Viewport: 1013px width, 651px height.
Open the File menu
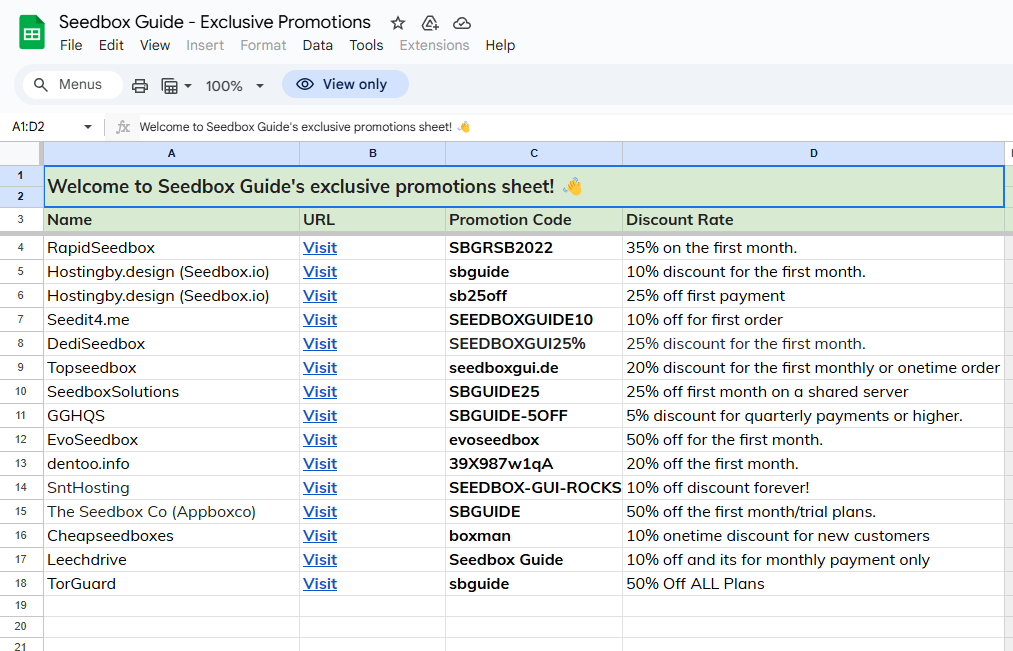[71, 45]
